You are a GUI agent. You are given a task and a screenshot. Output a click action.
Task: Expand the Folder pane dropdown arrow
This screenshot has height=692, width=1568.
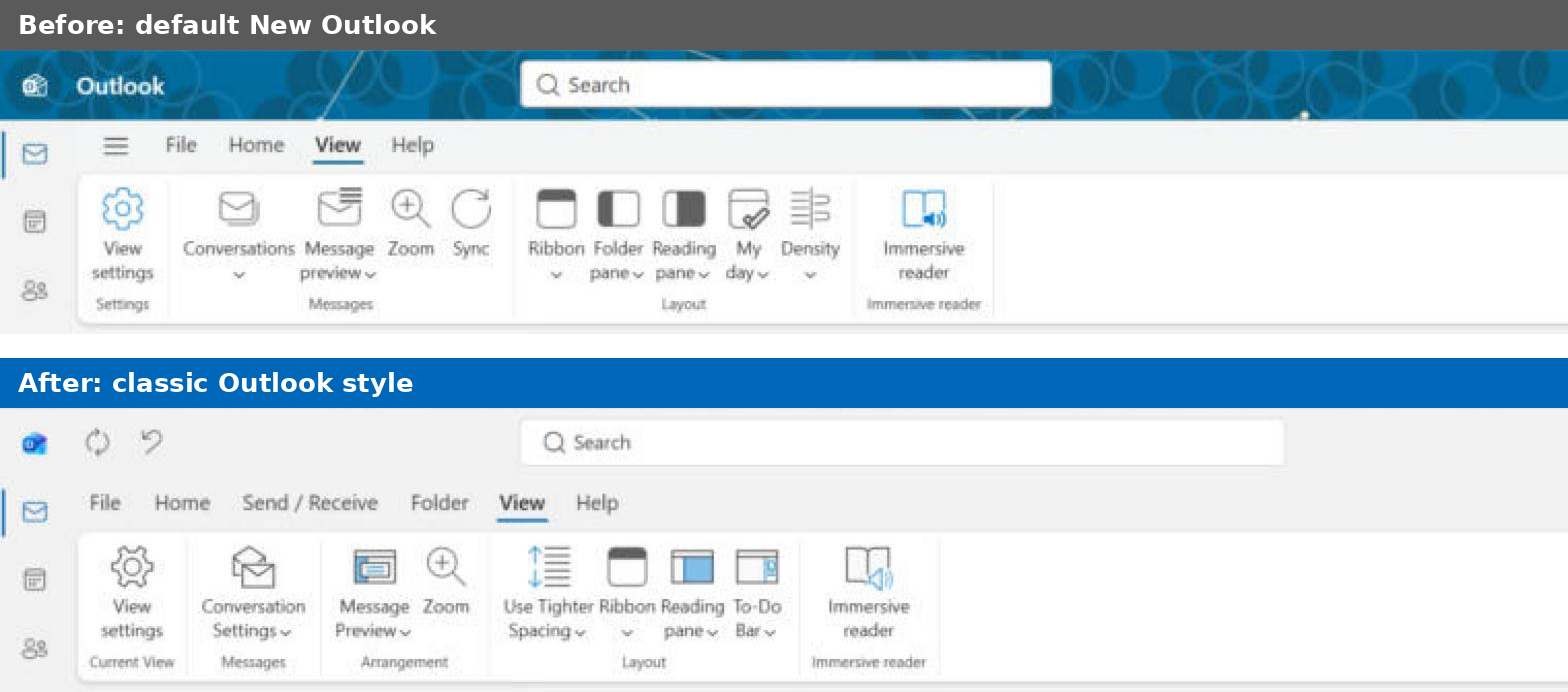pos(638,274)
